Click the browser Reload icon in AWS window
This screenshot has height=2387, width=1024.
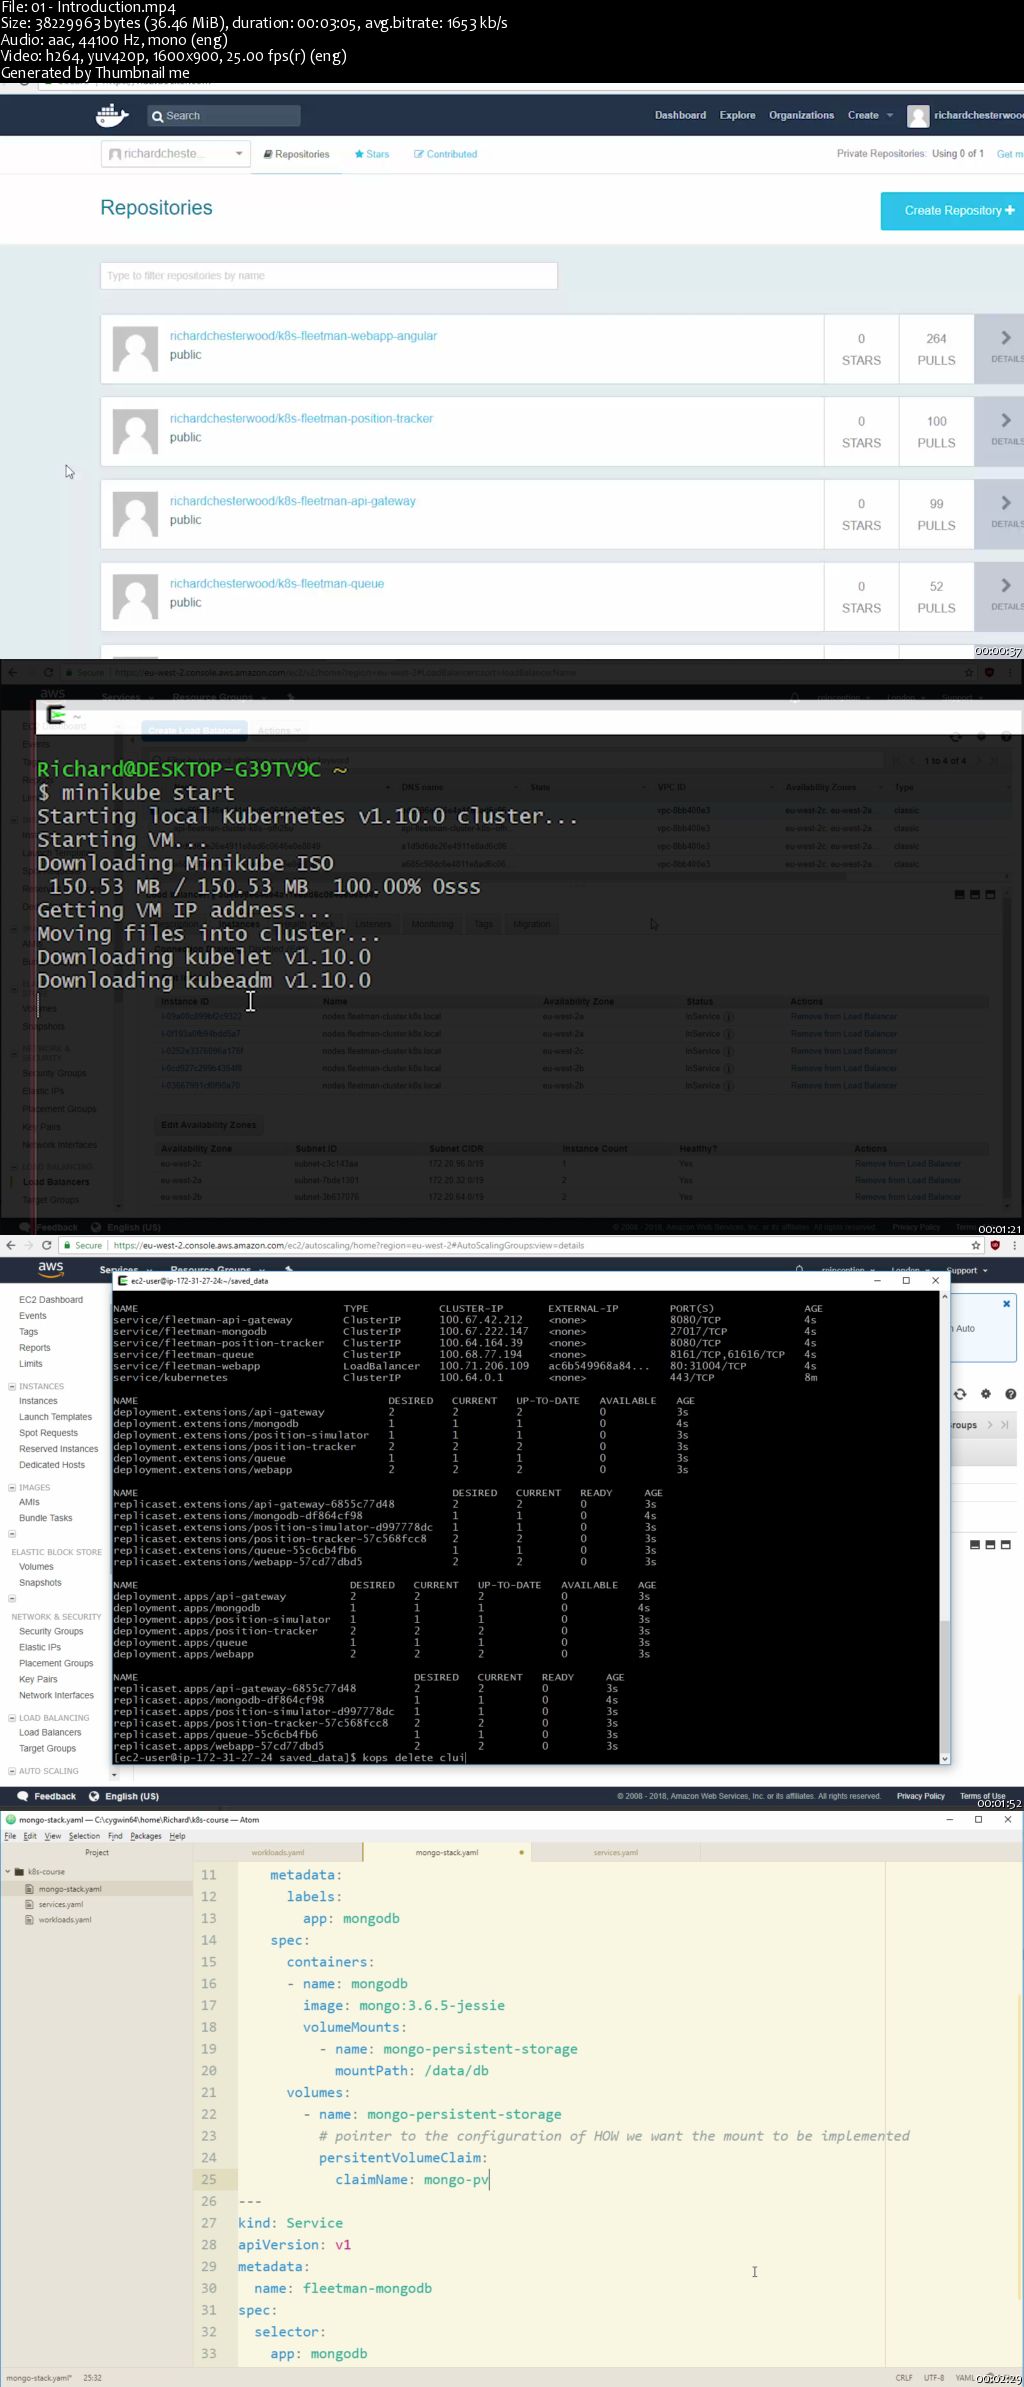pyautogui.click(x=46, y=1245)
